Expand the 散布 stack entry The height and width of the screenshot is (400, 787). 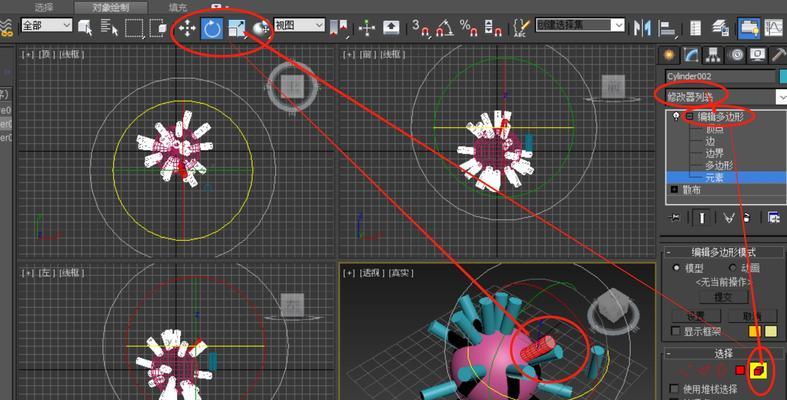point(674,190)
